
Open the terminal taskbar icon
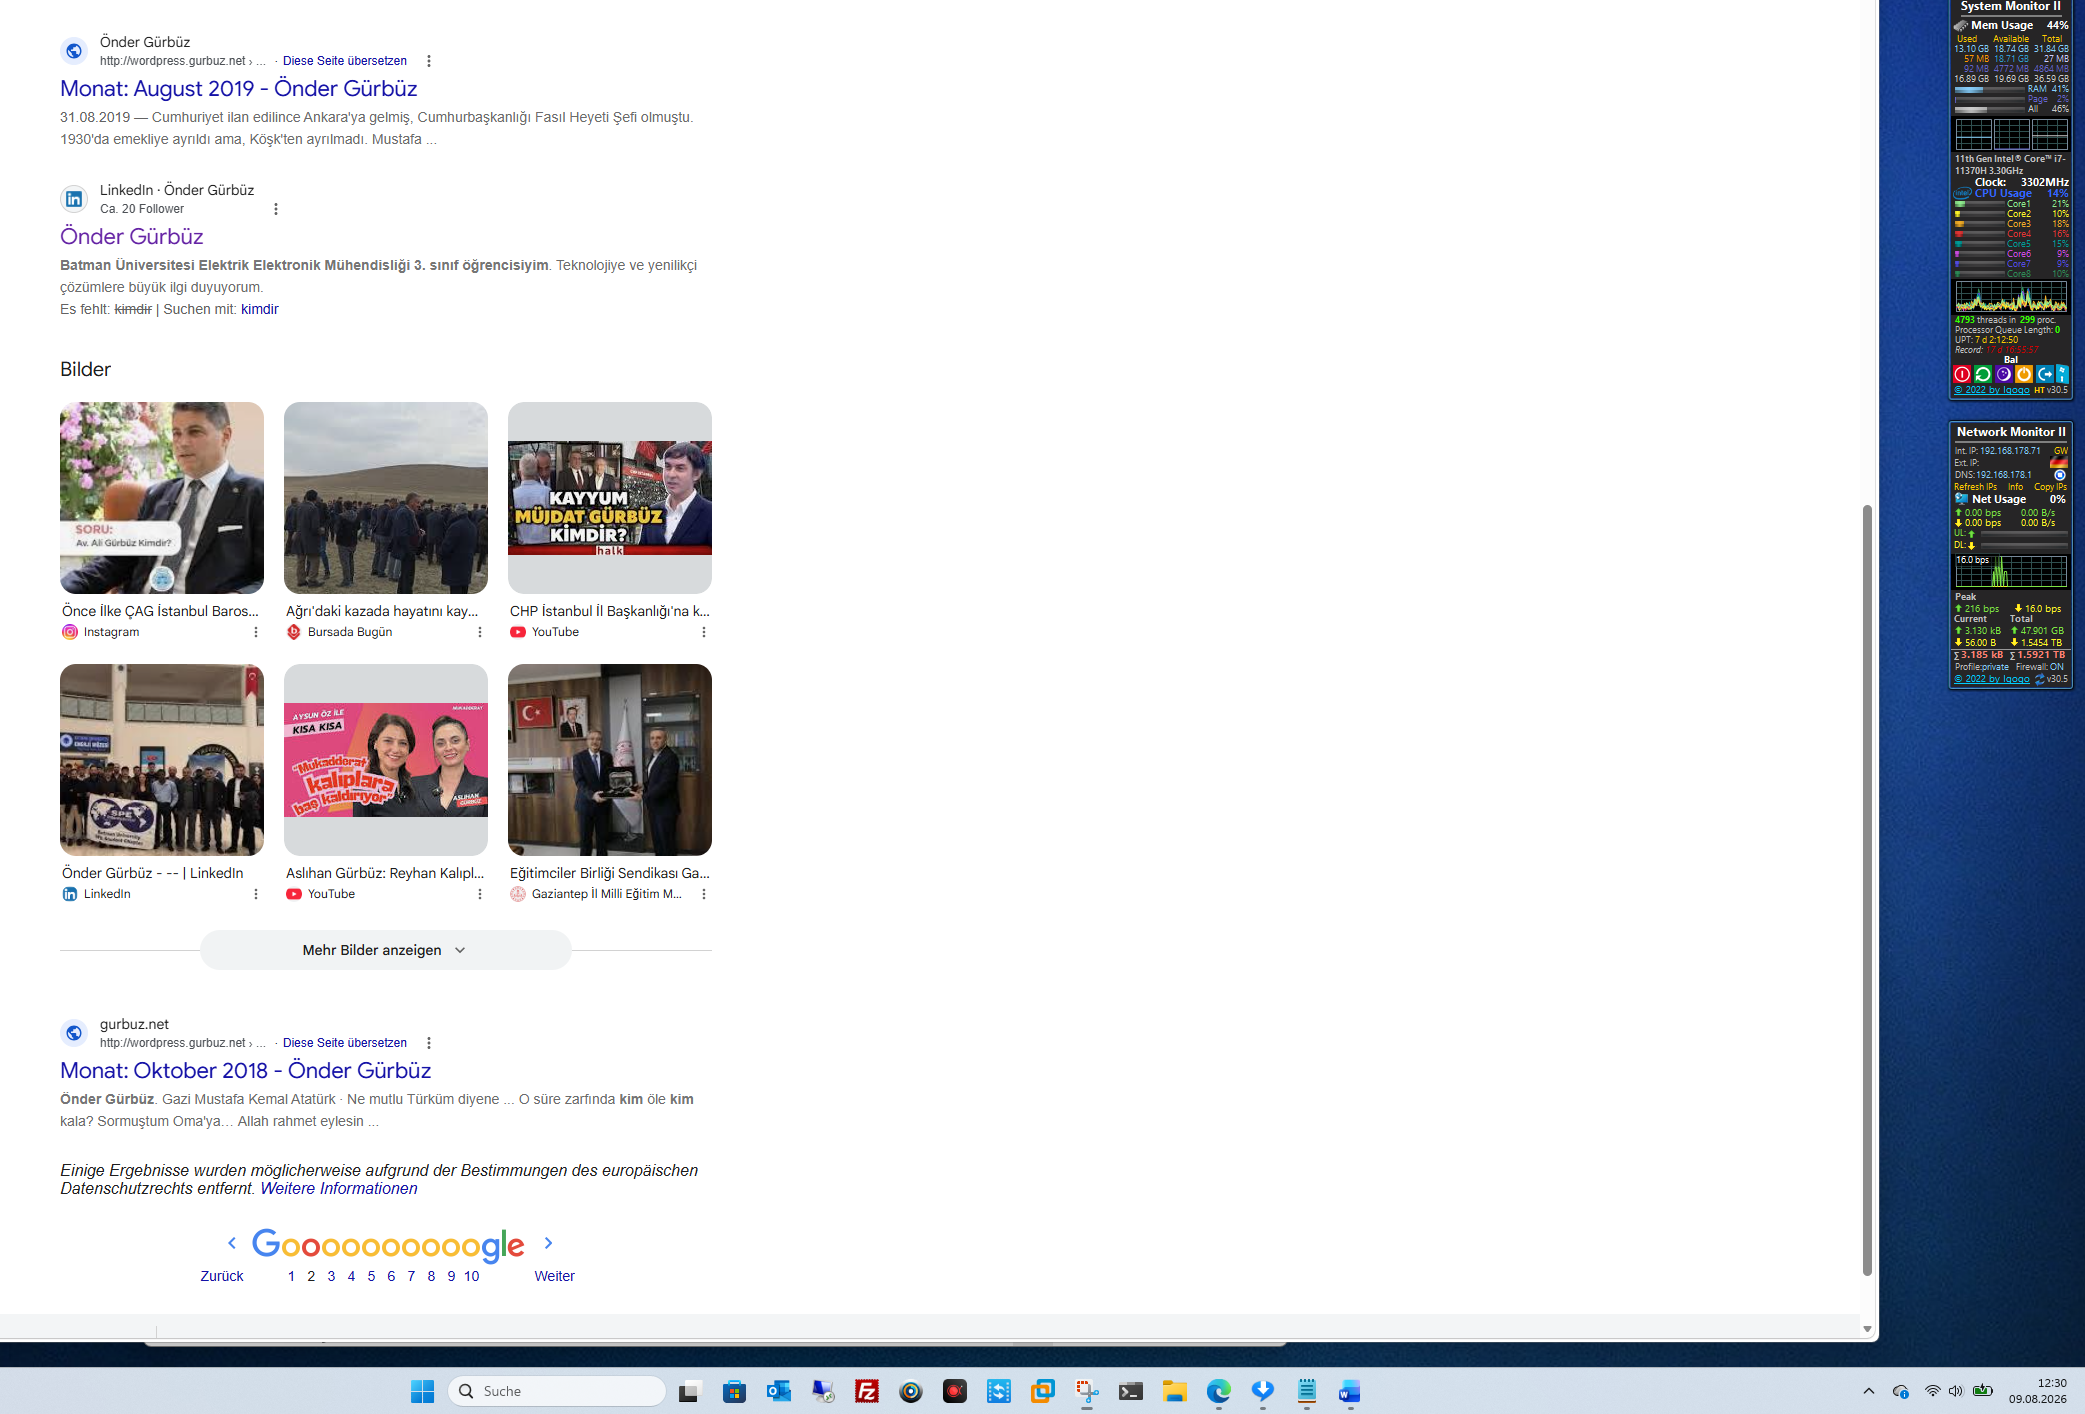[x=1131, y=1391]
